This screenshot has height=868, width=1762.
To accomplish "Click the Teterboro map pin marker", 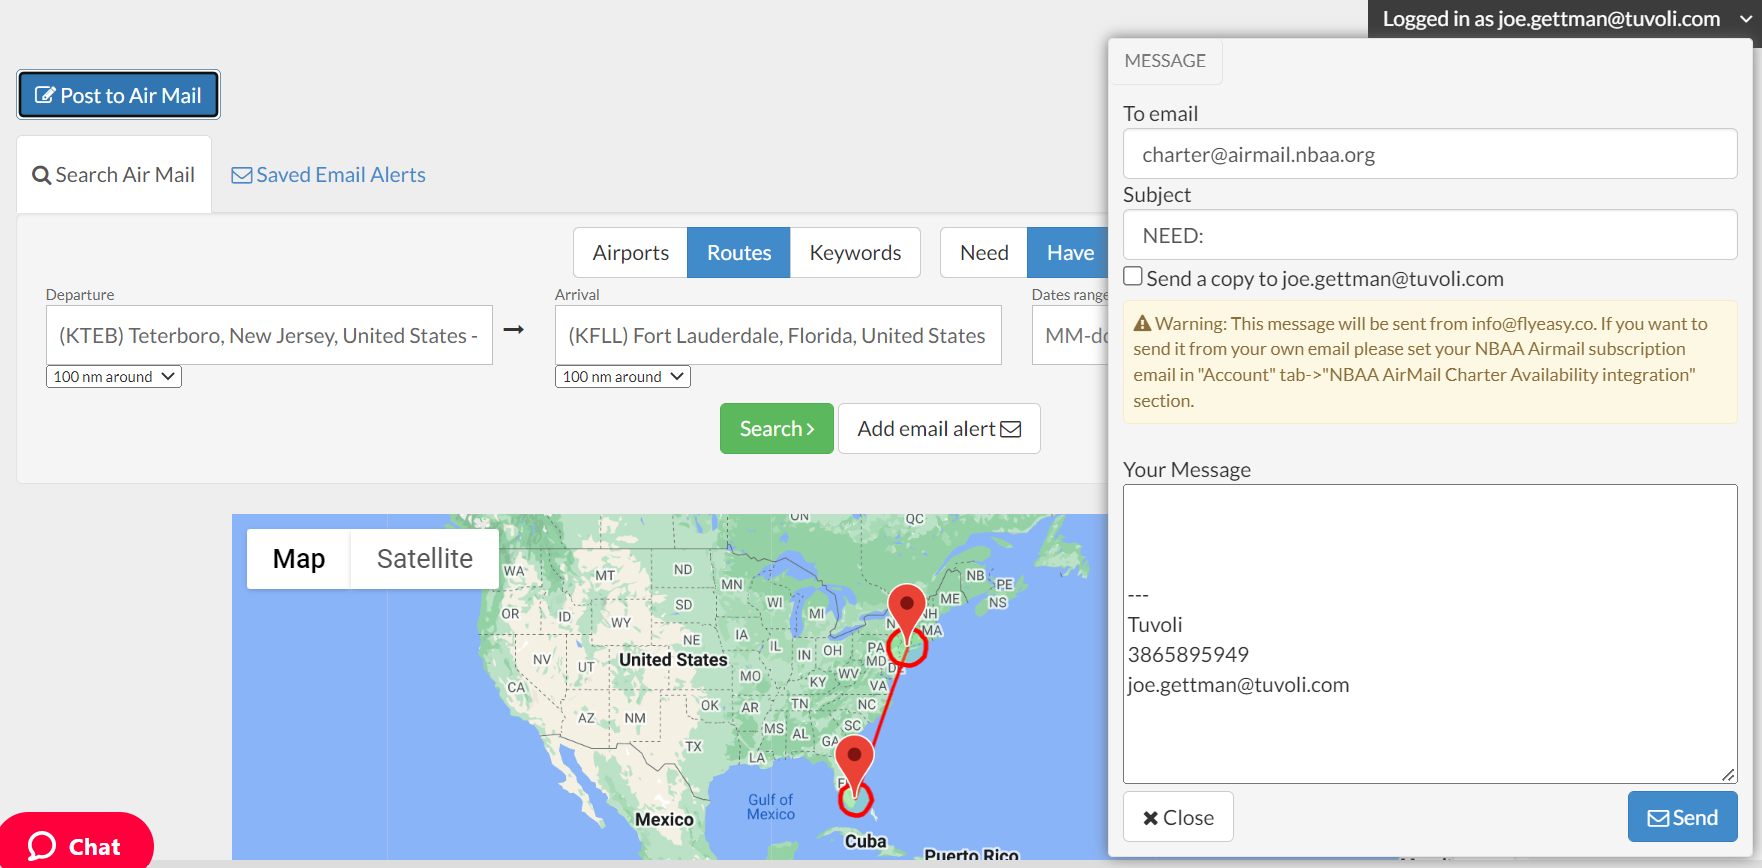I will 906,608.
